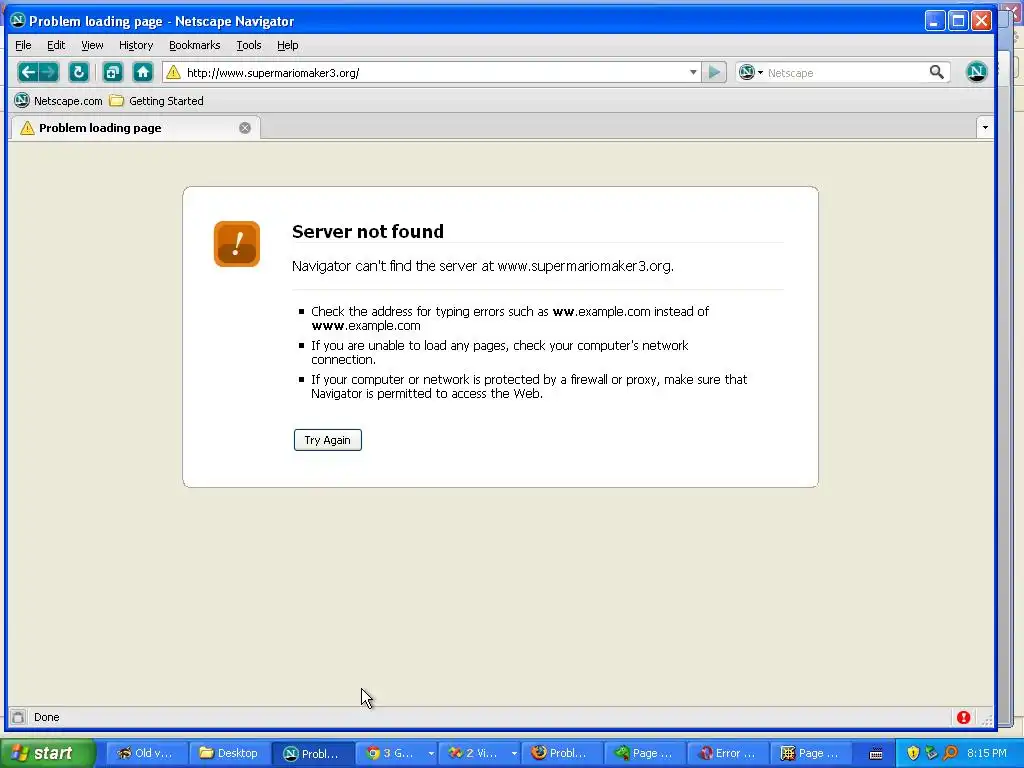Open the 2 Vi... taskbar group dropdown
1024x768 pixels.
click(x=514, y=753)
